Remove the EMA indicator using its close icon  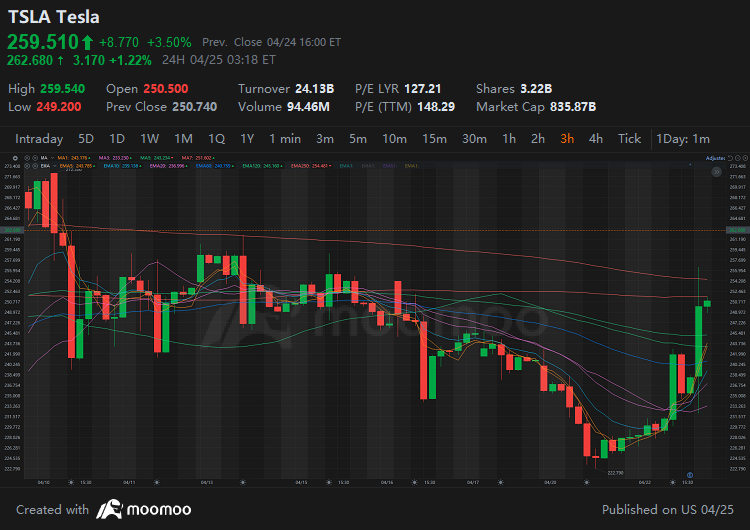pyautogui.click(x=35, y=166)
